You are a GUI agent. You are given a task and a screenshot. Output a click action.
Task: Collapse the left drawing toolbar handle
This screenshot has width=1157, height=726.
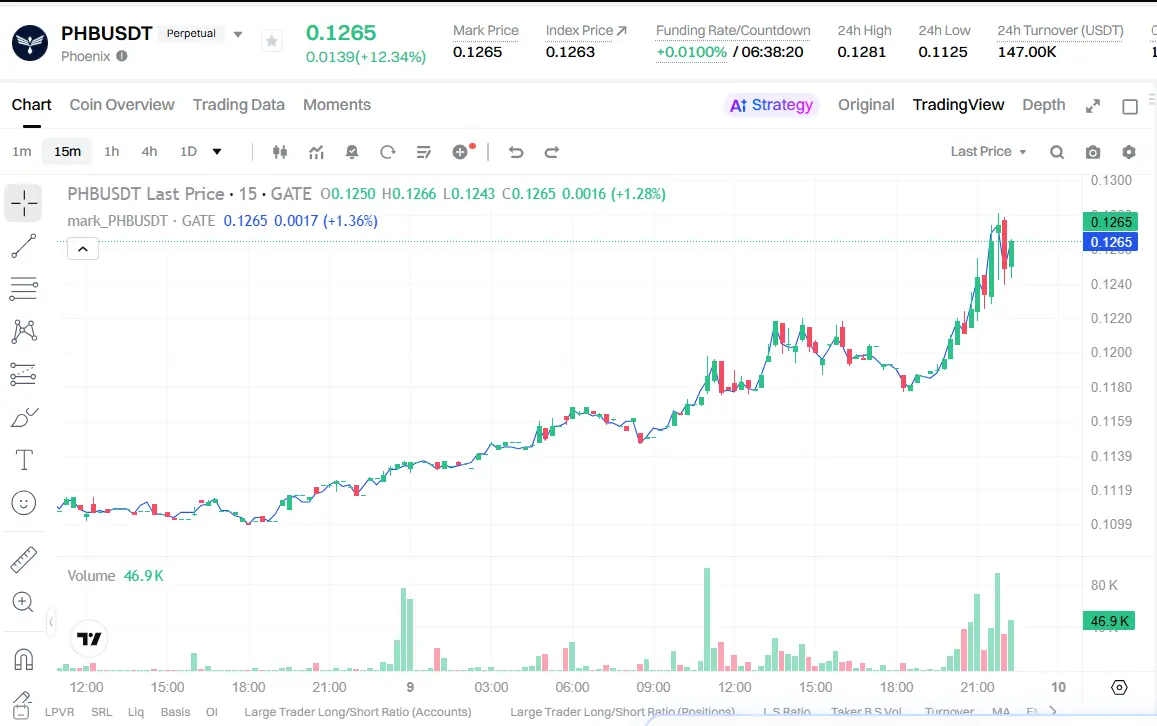51,623
